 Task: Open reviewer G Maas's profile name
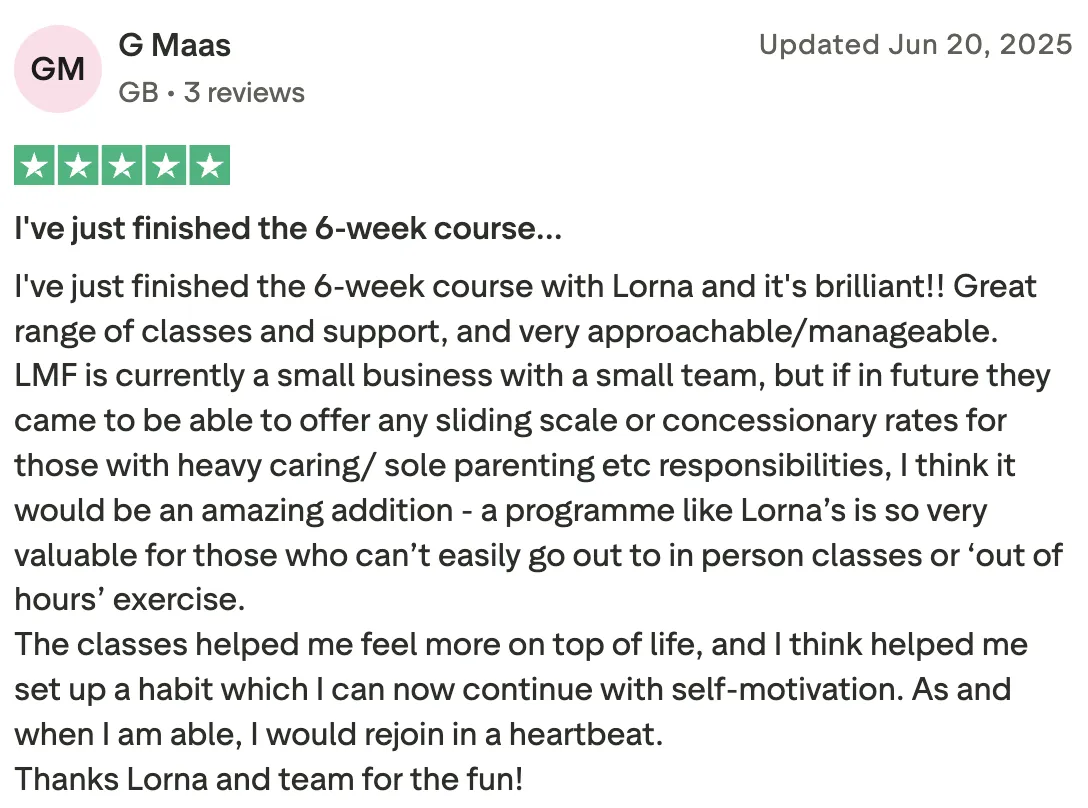tap(174, 46)
